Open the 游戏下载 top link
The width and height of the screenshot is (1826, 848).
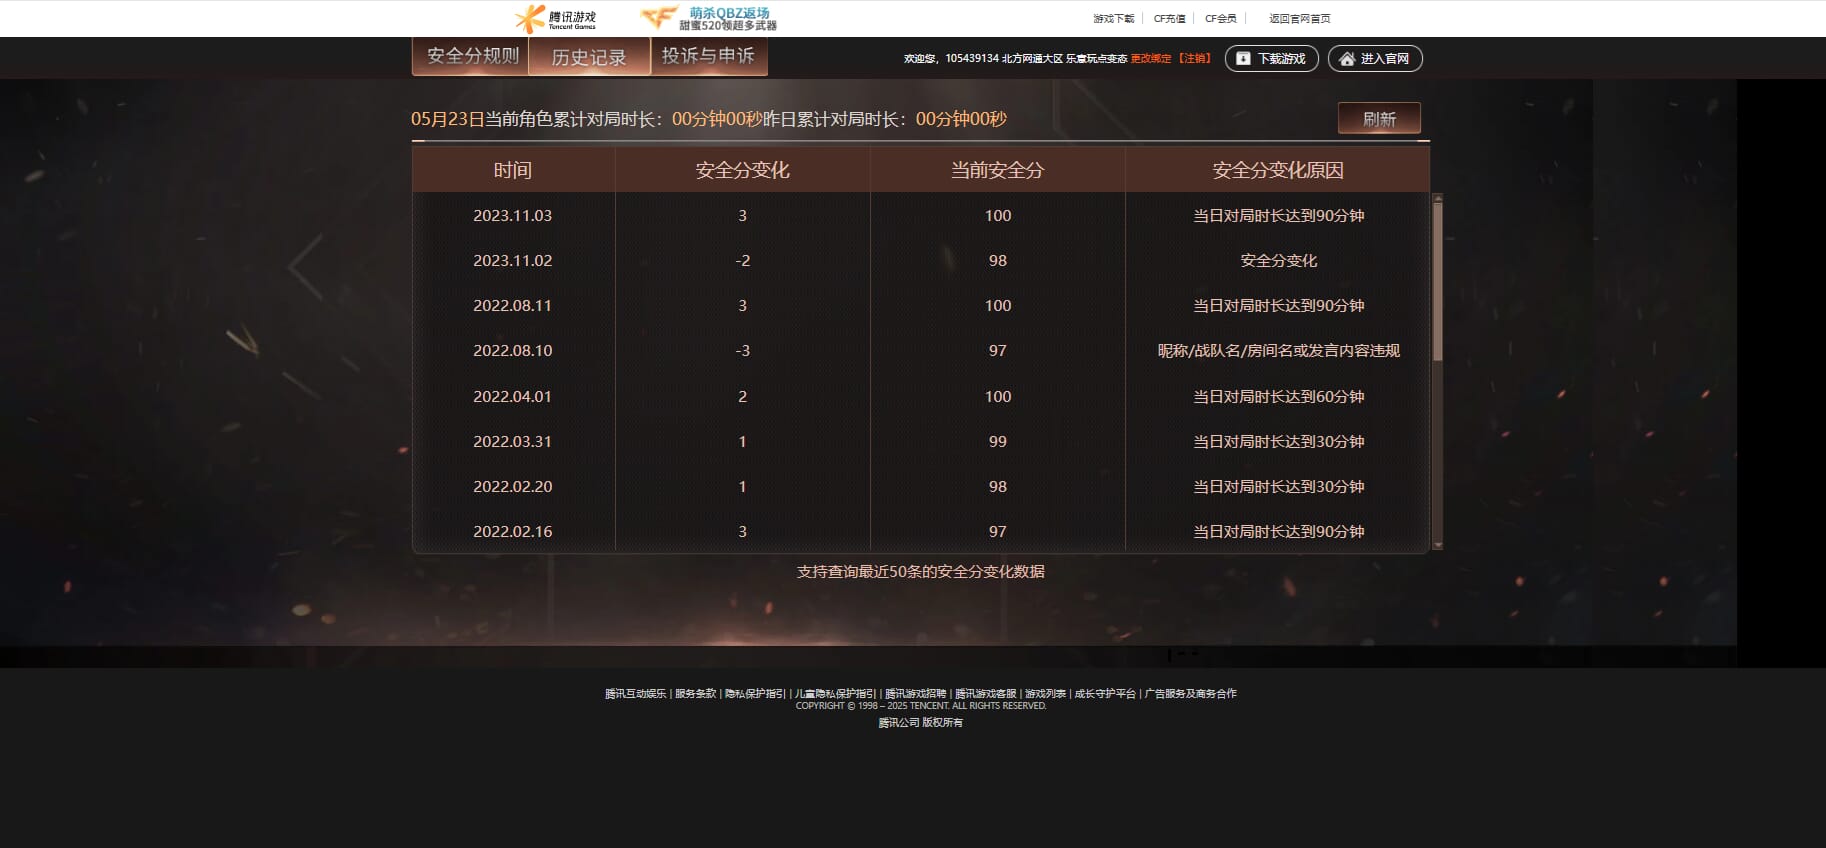[1113, 18]
